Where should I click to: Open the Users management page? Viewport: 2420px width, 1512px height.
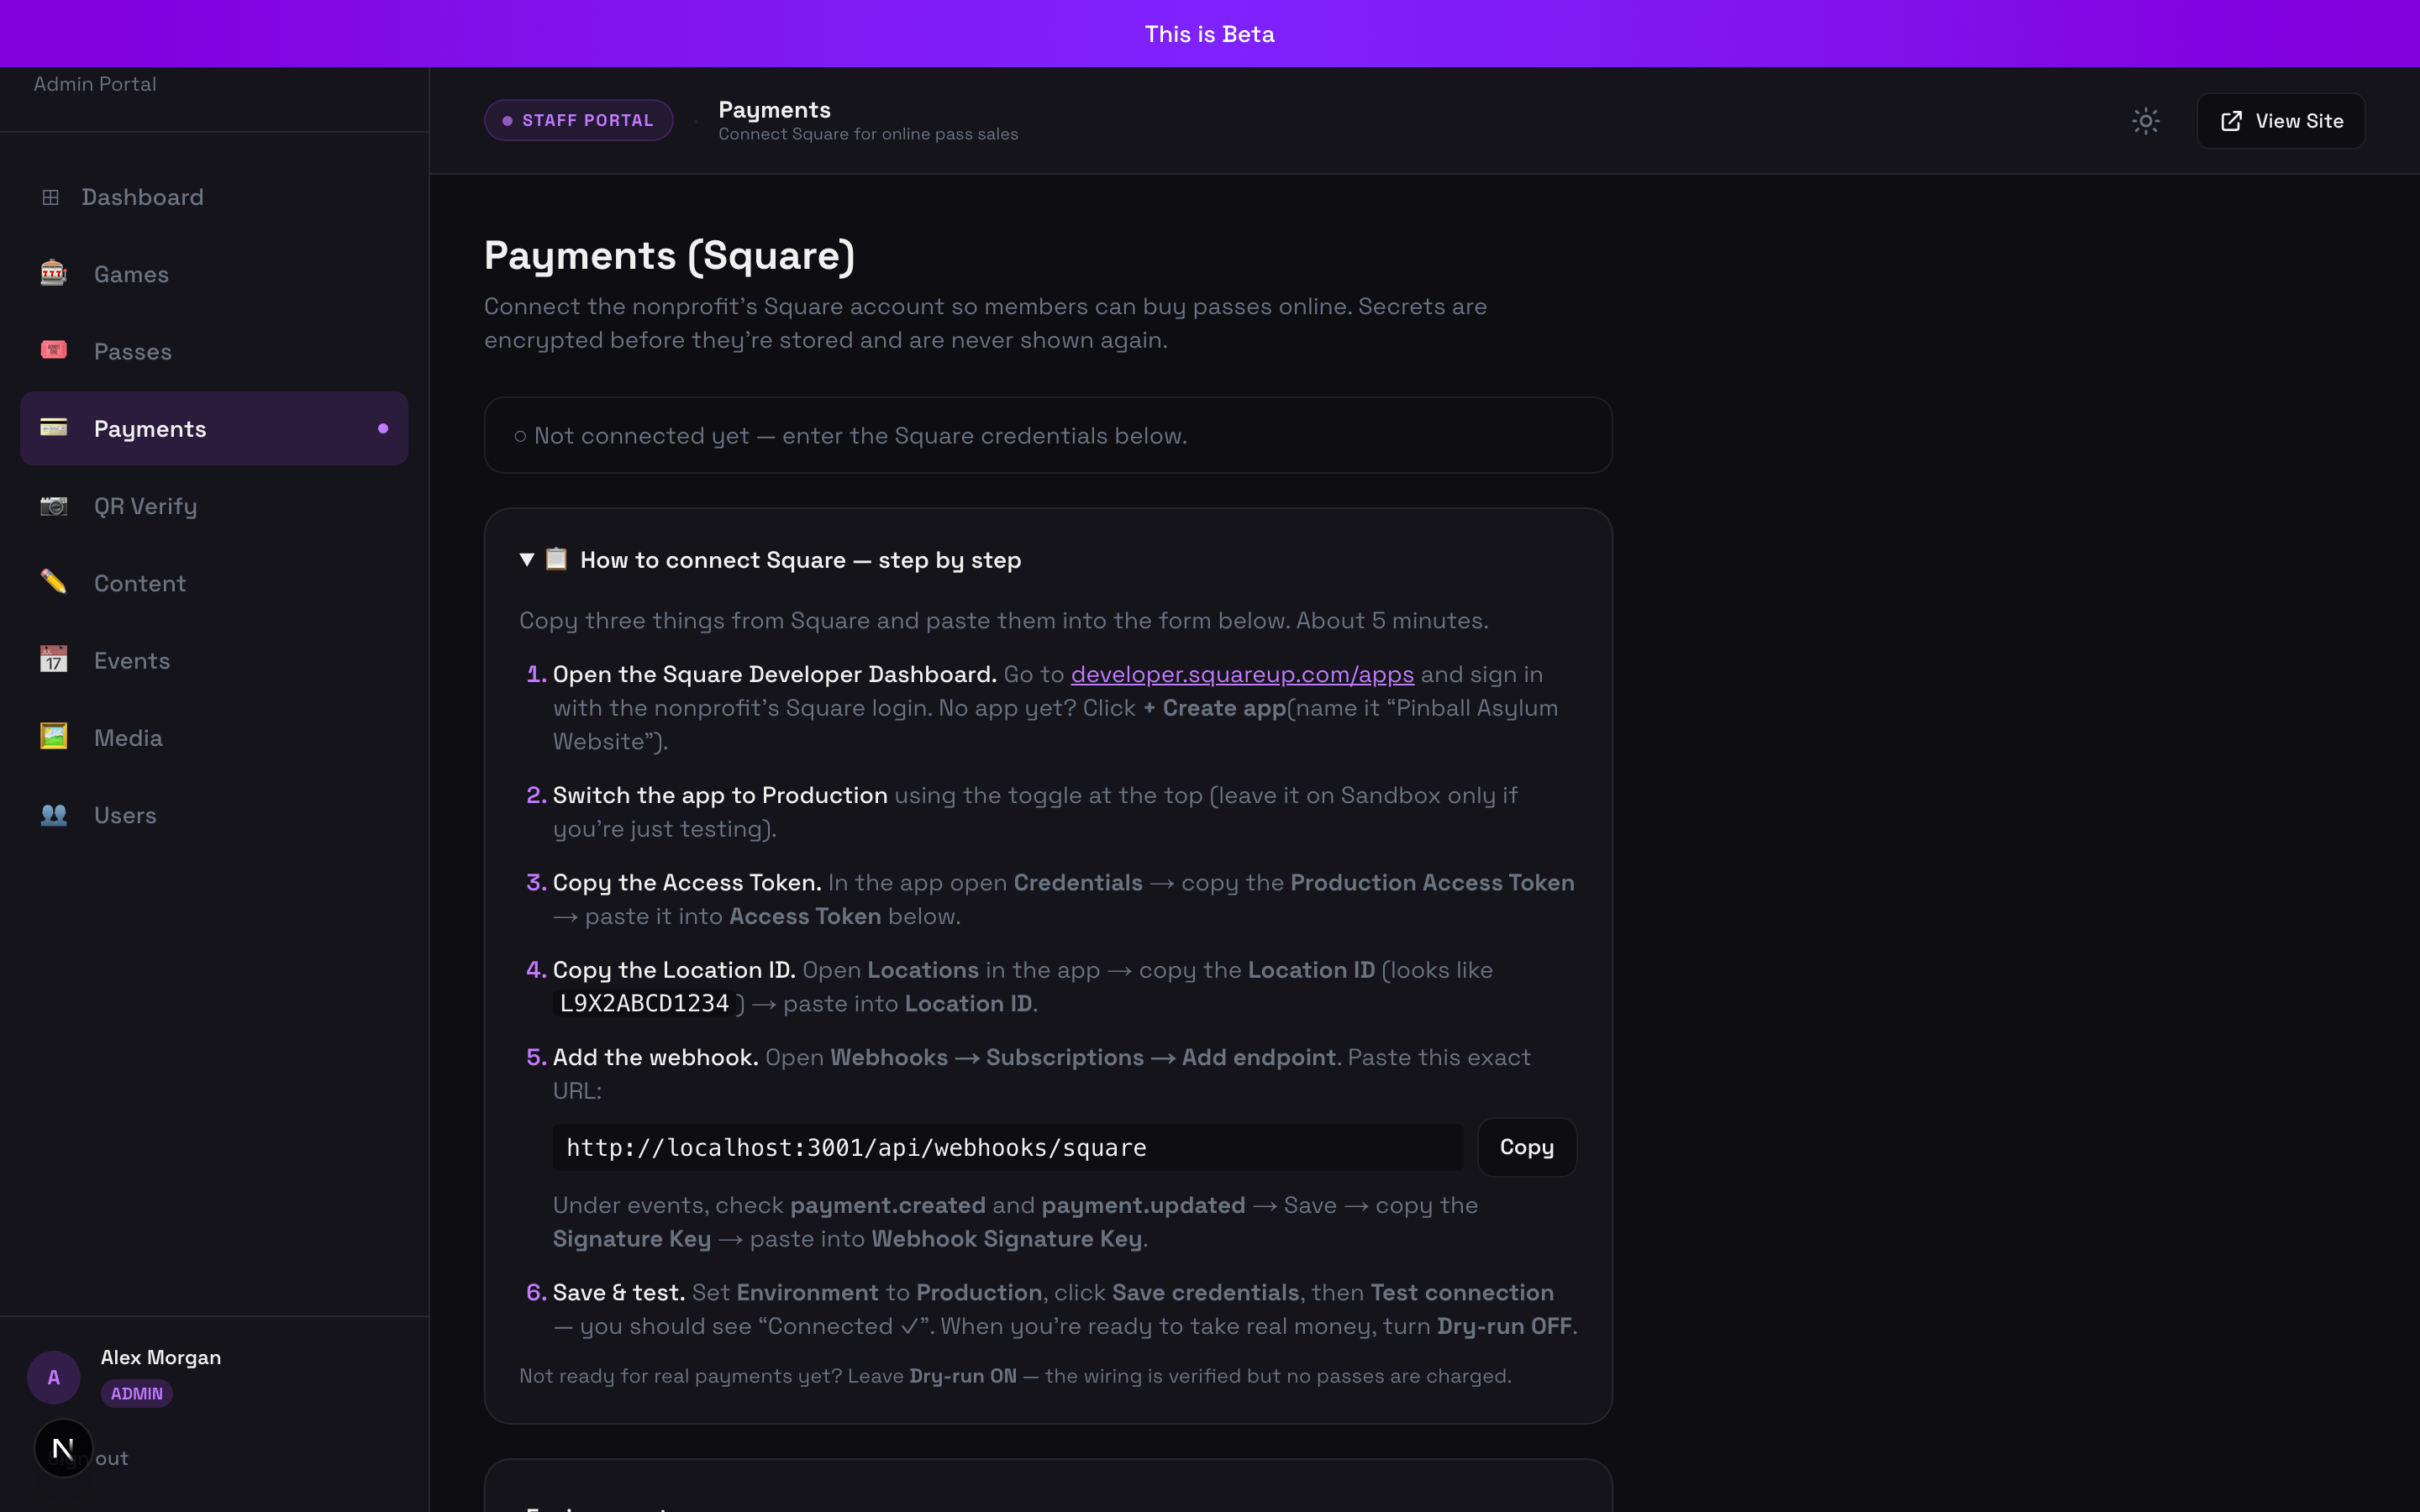214,815
